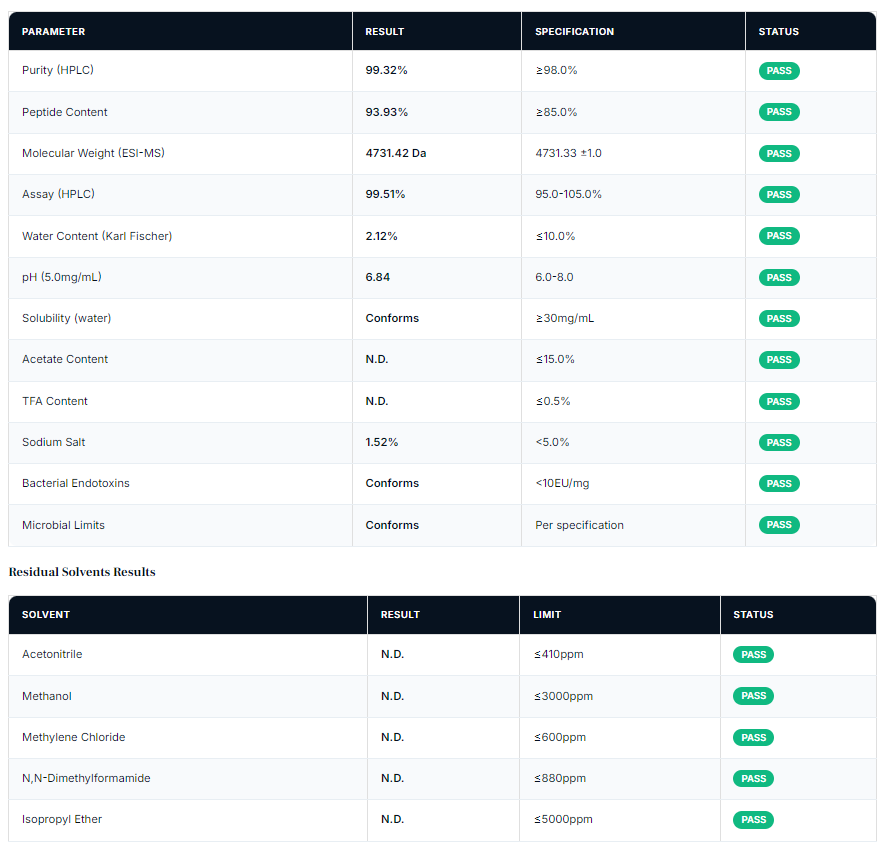Screen dimensions: 884x861
Task: Click the 93.93% result value
Action: 386,112
